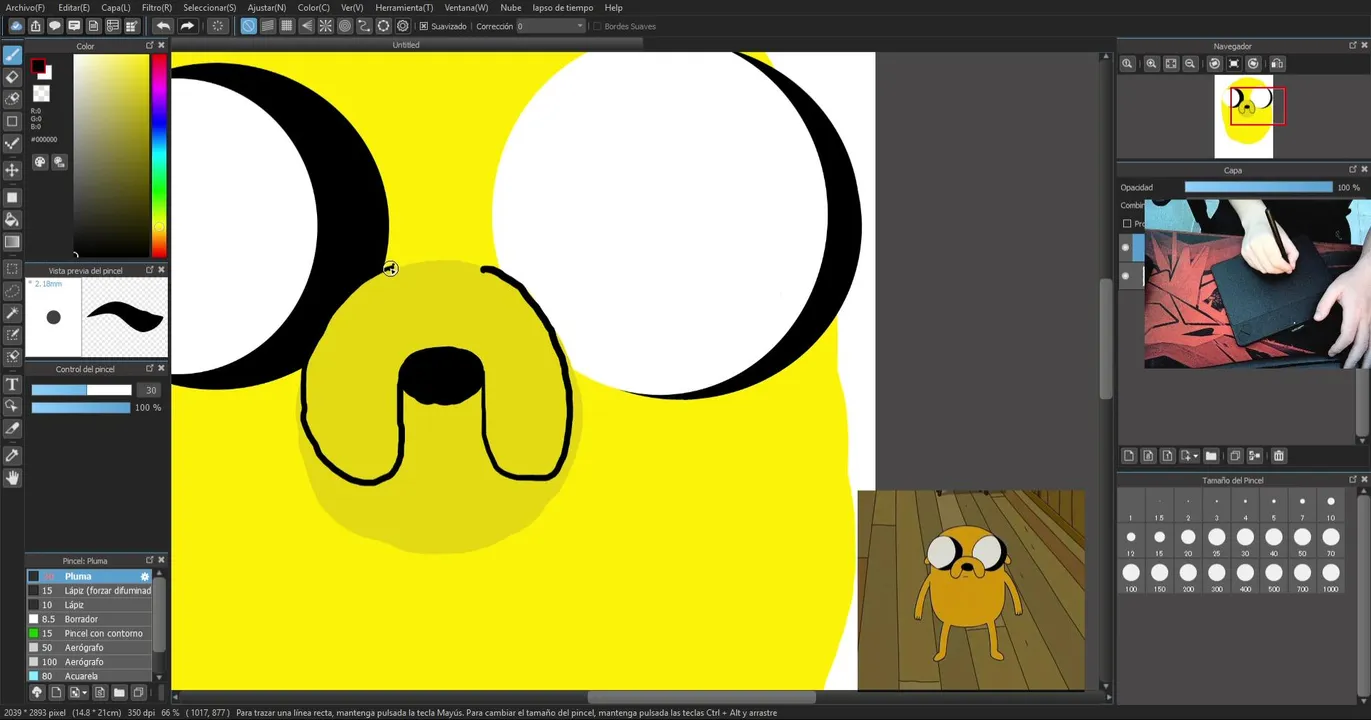
Task: Select the Bucket fill tool
Action: (13, 219)
